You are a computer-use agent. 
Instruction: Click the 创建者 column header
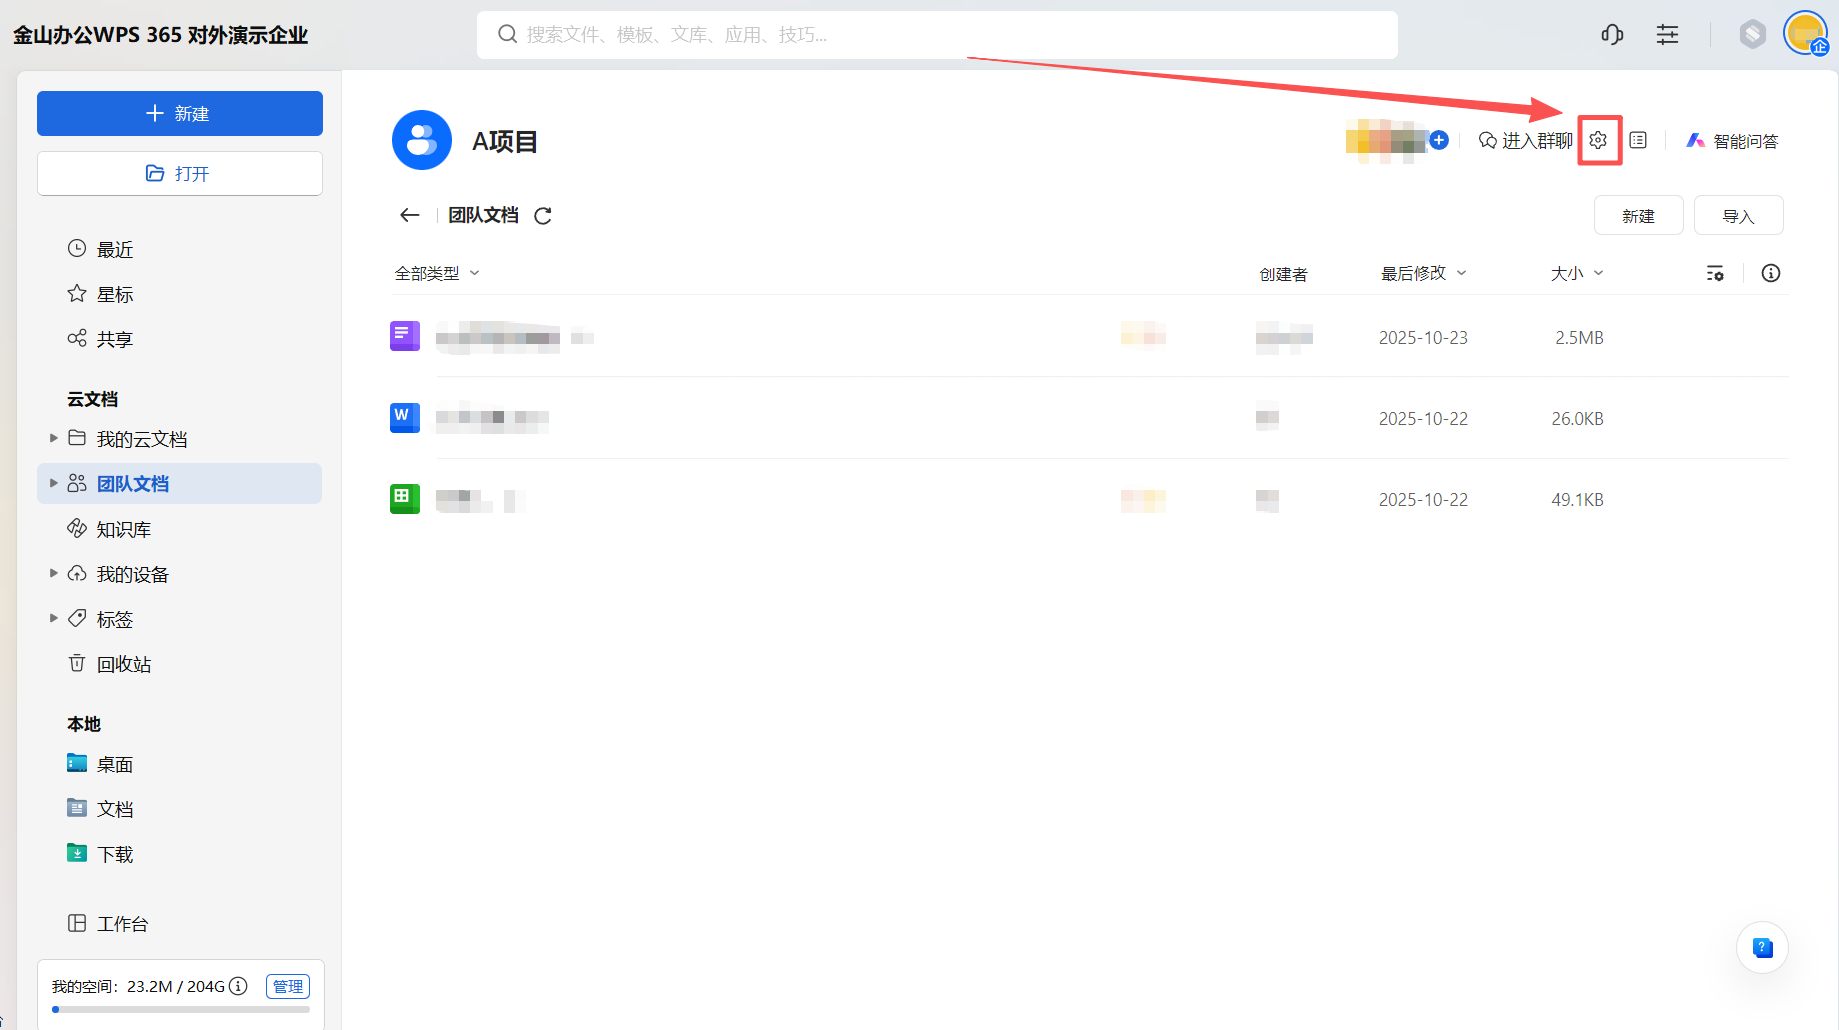[x=1283, y=274]
